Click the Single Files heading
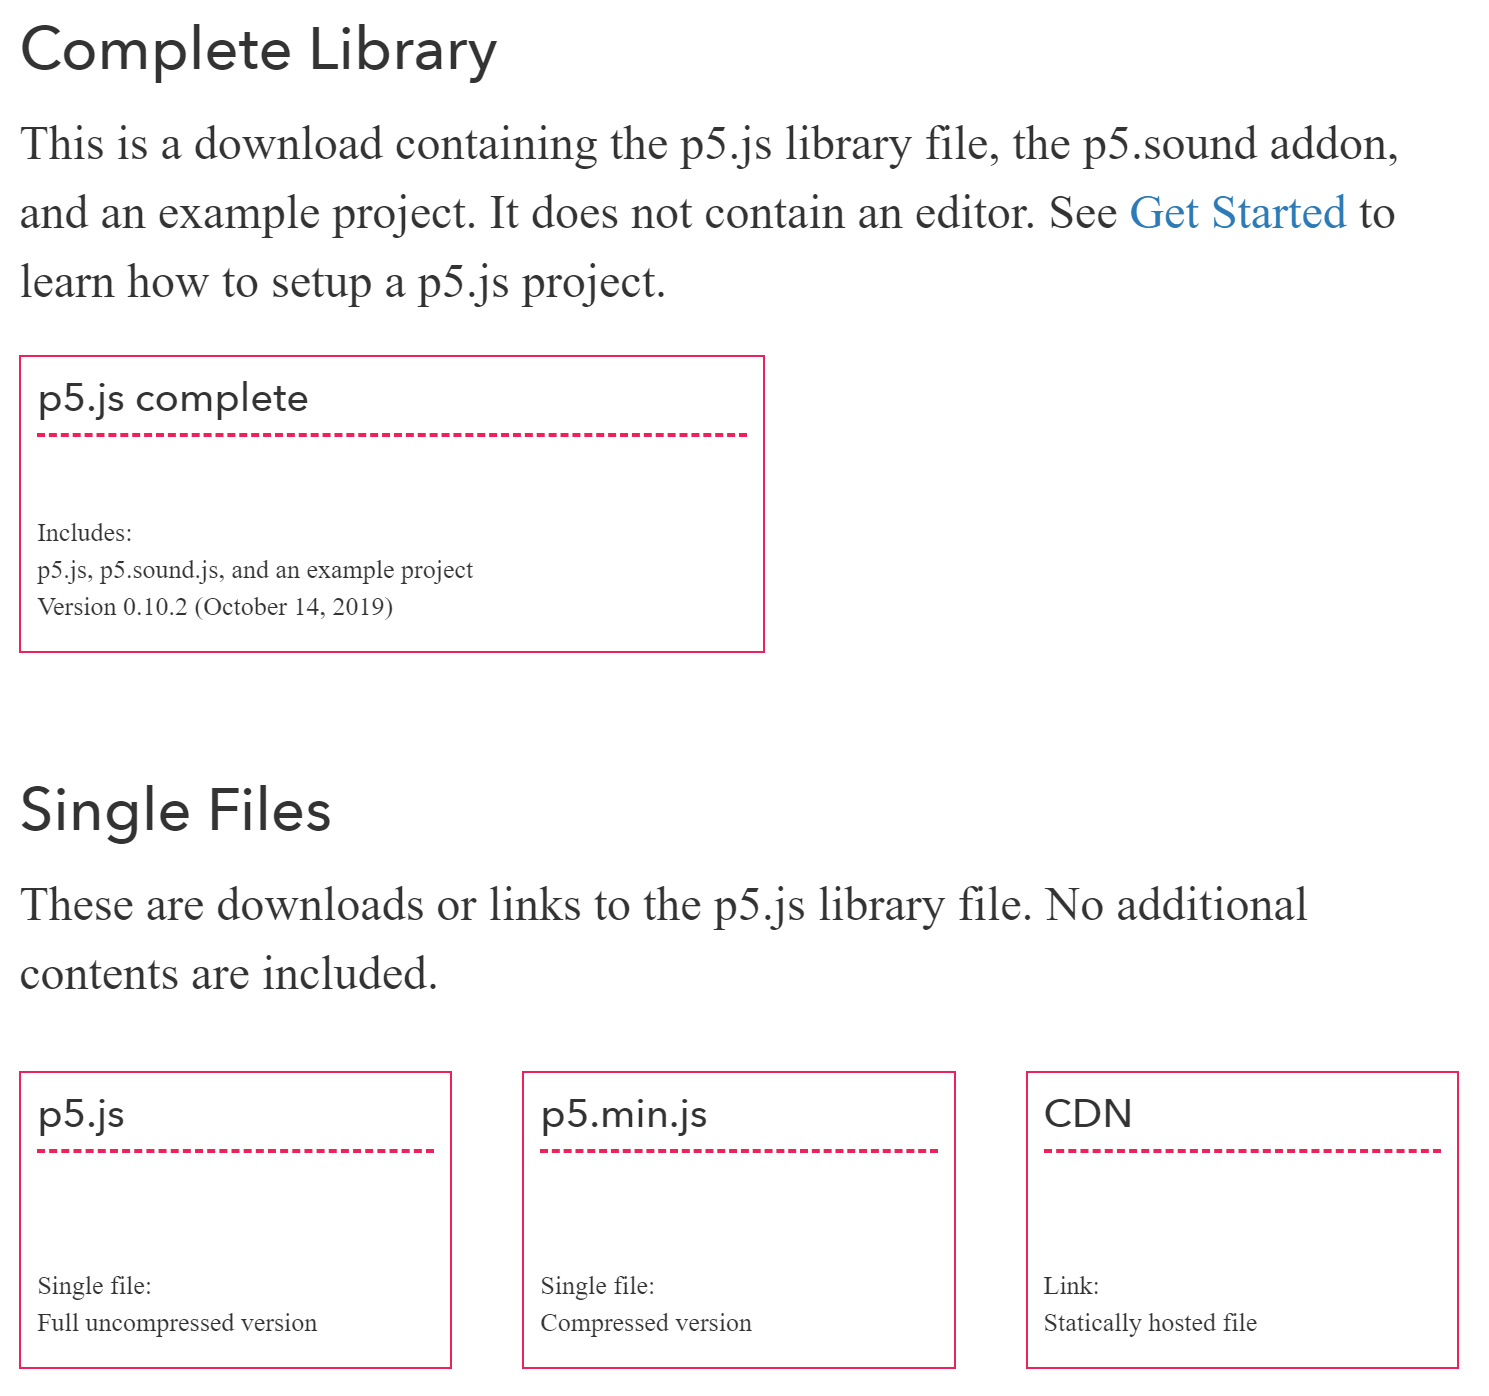This screenshot has width=1489, height=1396. (175, 810)
